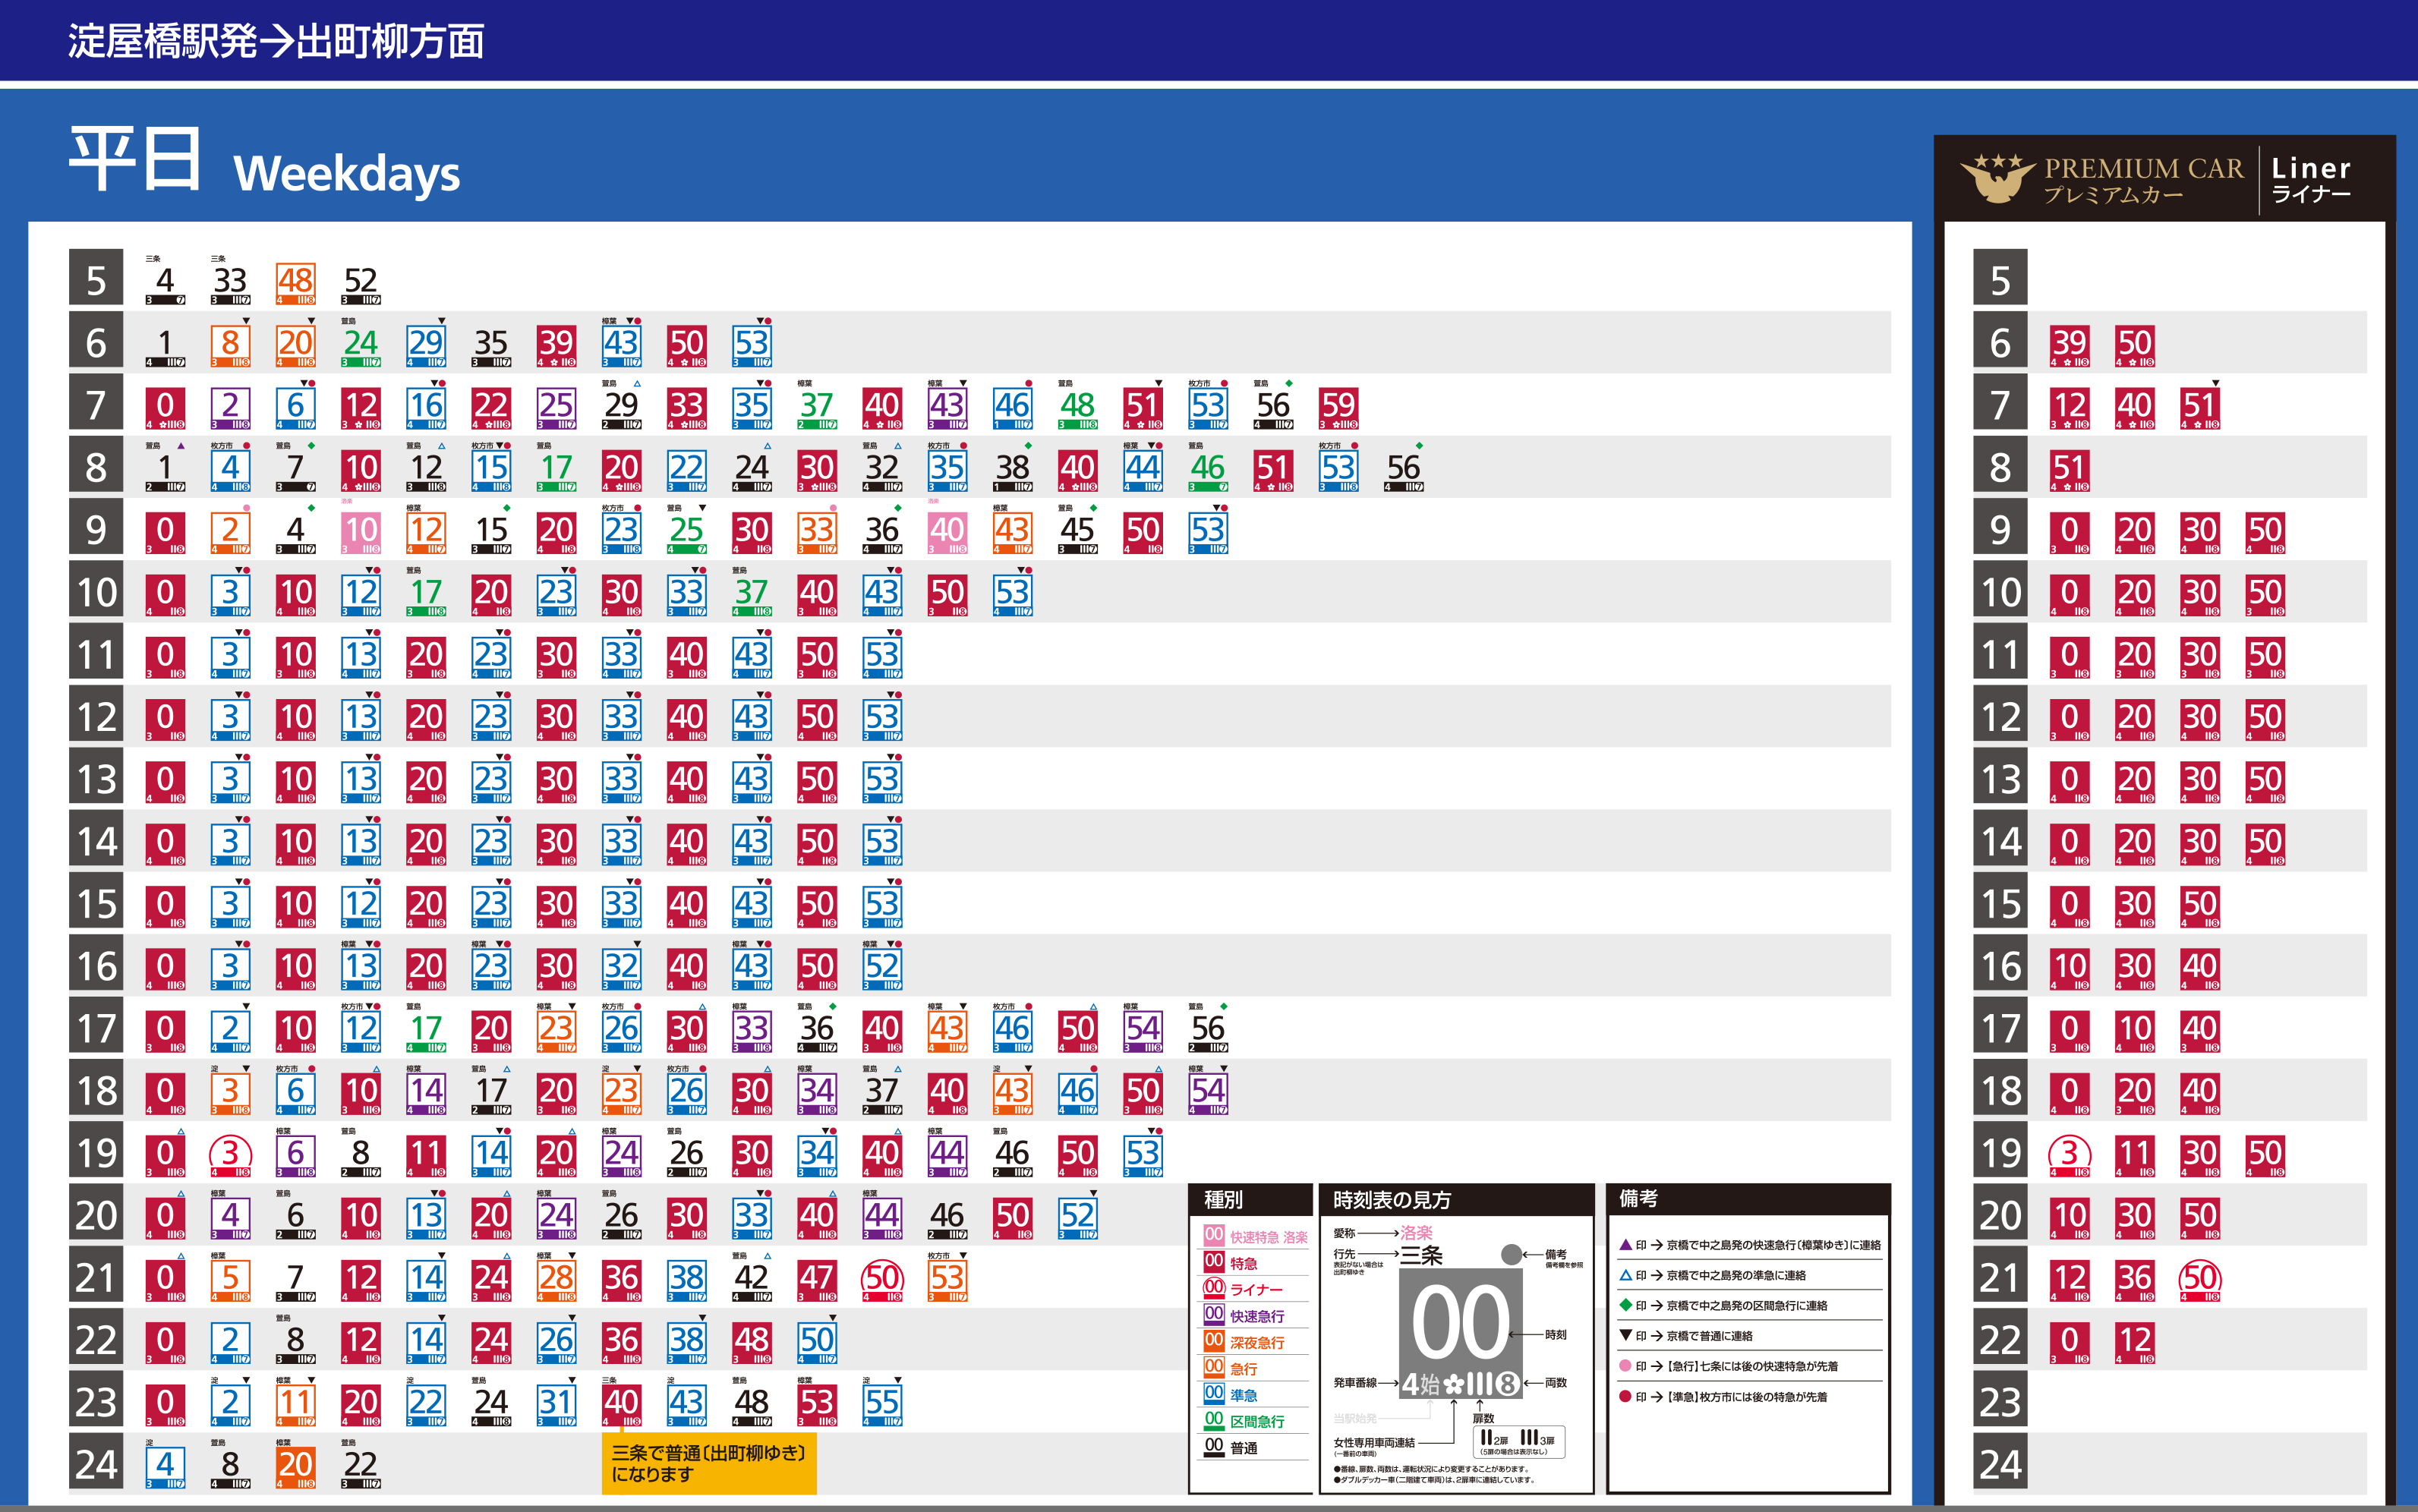Click the orange outlined 00 icon beside 急行

[x=1214, y=1367]
